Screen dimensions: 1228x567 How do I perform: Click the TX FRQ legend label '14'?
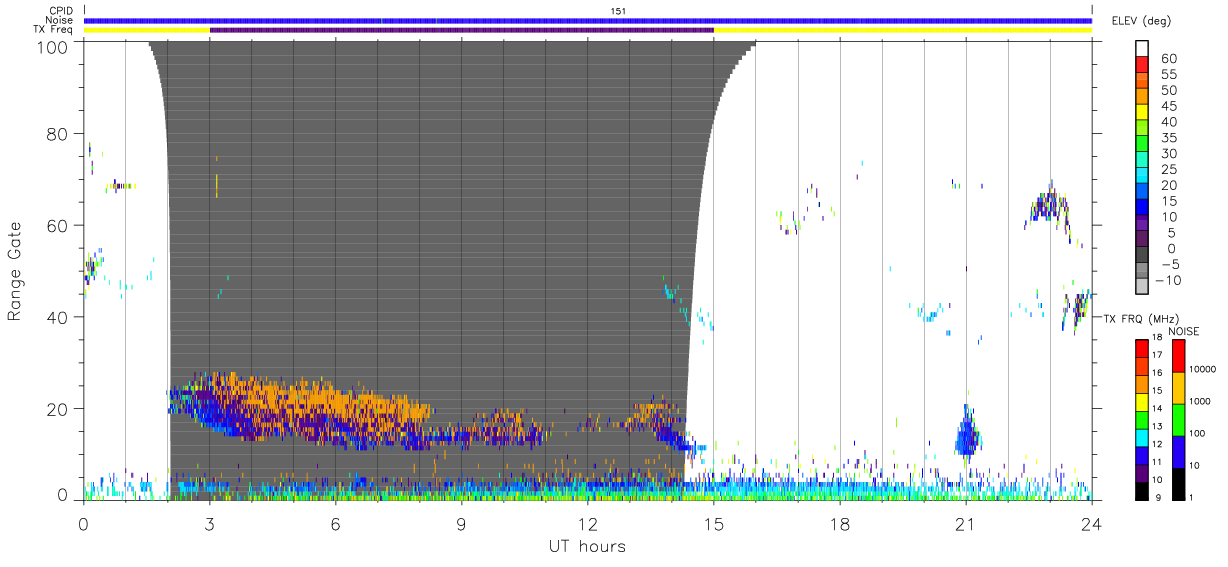(1156, 409)
